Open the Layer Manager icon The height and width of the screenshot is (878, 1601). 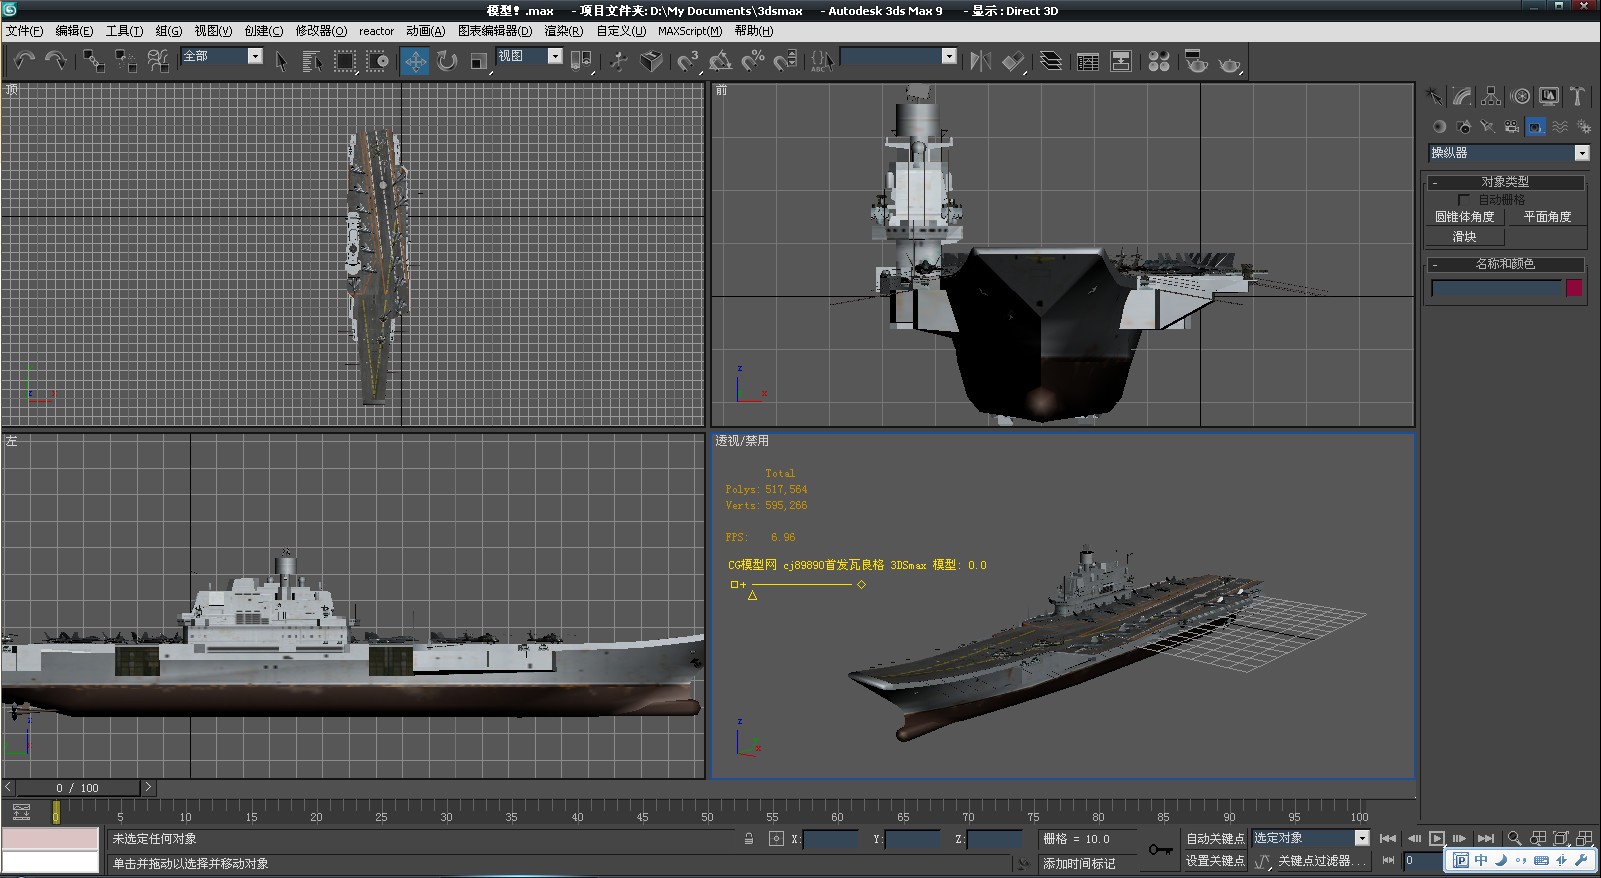tap(1050, 61)
